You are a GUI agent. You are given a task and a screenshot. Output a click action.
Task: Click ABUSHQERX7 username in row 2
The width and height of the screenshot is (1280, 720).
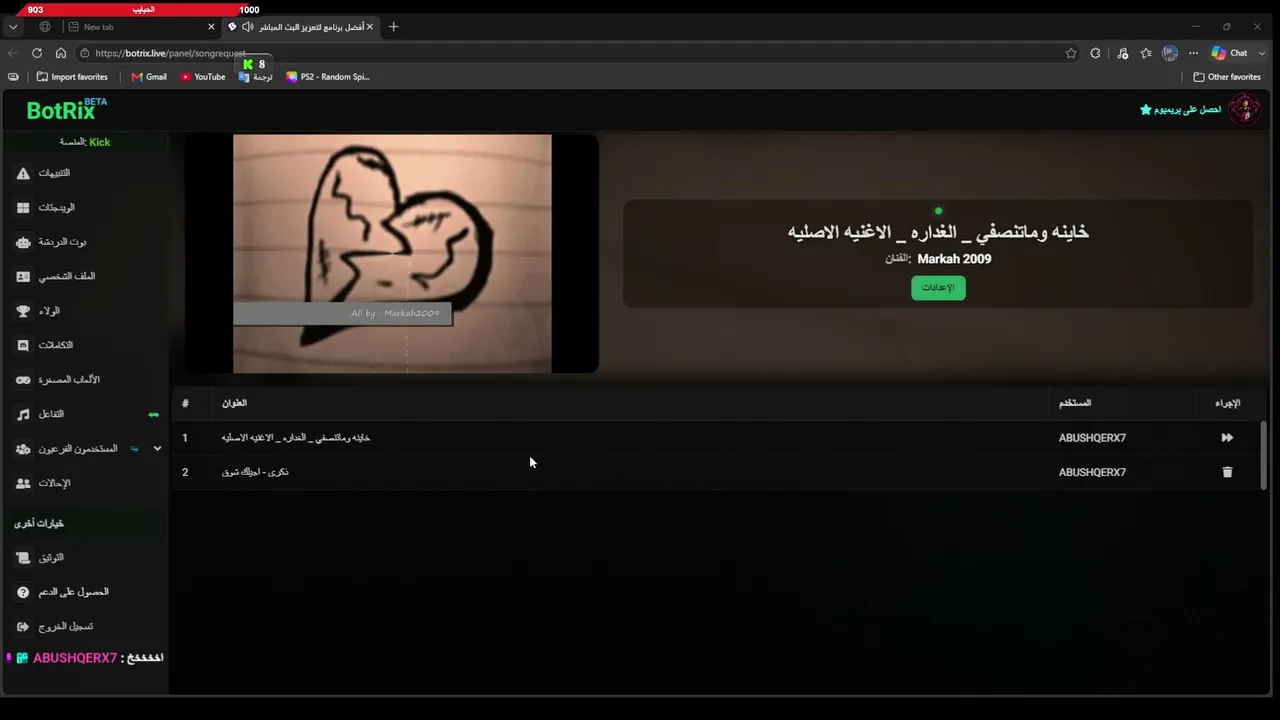(x=1092, y=472)
